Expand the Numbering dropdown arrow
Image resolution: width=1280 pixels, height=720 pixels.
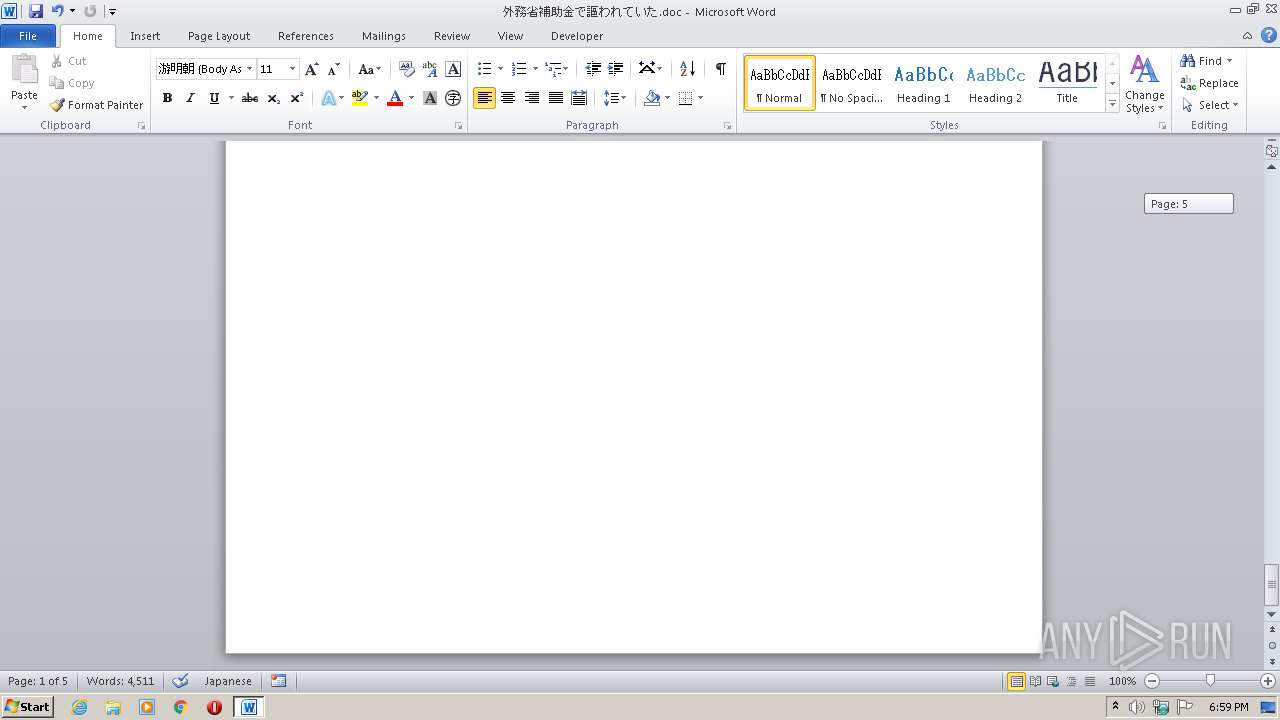coord(535,69)
